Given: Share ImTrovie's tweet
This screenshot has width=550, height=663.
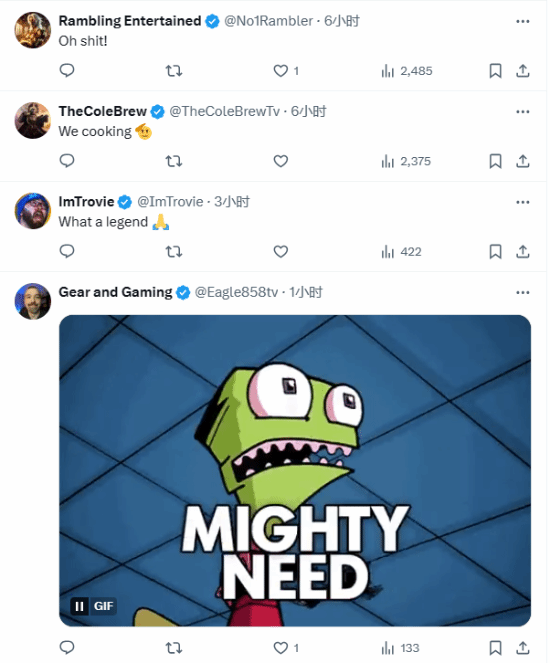Looking at the screenshot, I should pyautogui.click(x=523, y=252).
